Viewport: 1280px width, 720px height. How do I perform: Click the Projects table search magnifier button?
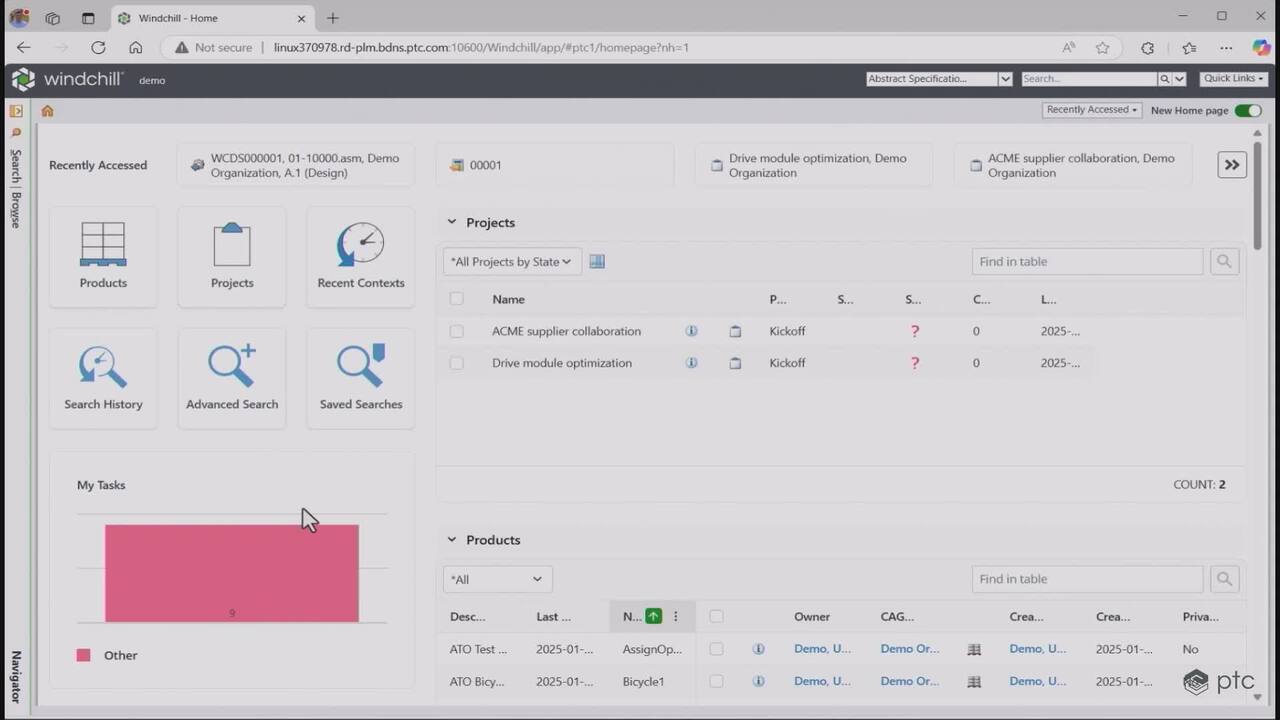click(1224, 262)
